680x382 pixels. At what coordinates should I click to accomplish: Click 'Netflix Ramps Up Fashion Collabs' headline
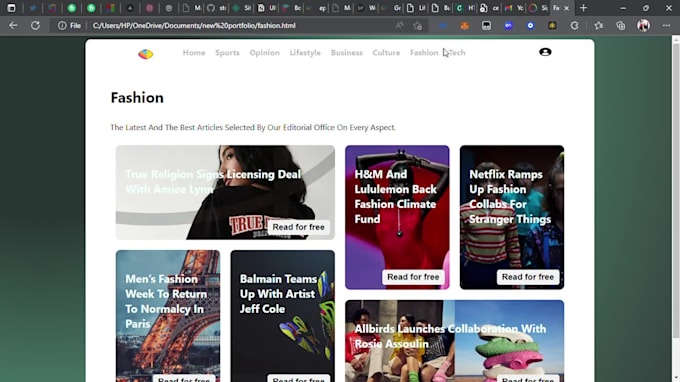[x=510, y=196]
